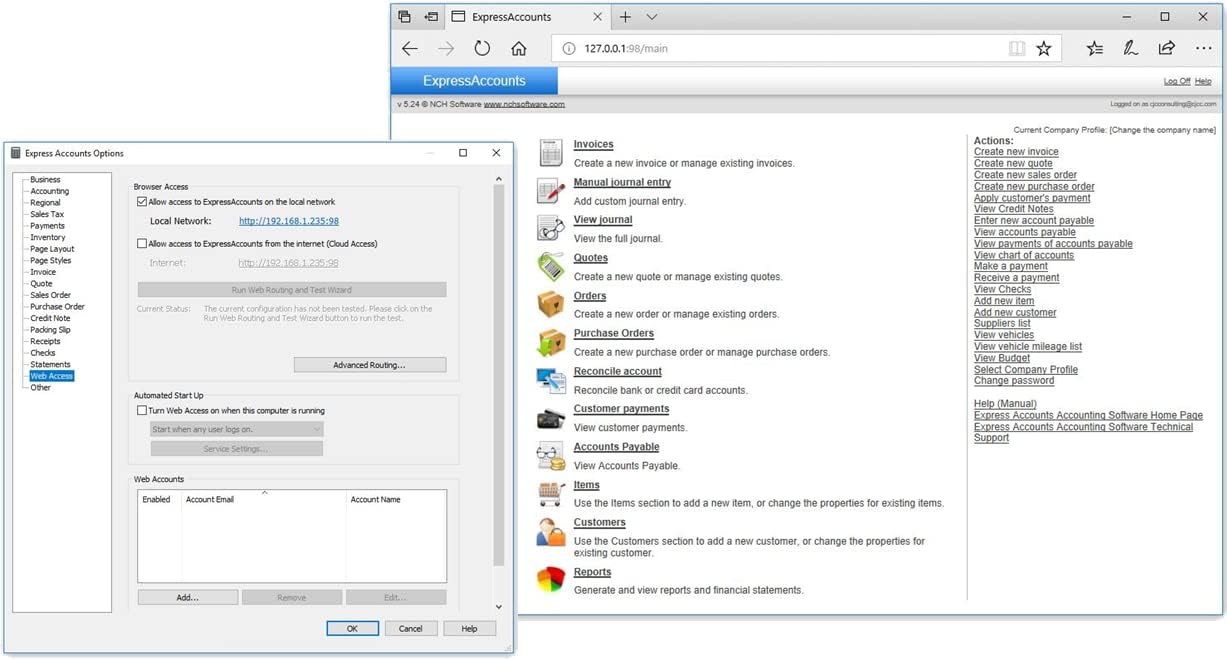The image size is (1227, 659).
Task: Disable access to ExpressAccounts on local network
Action: coord(142,202)
